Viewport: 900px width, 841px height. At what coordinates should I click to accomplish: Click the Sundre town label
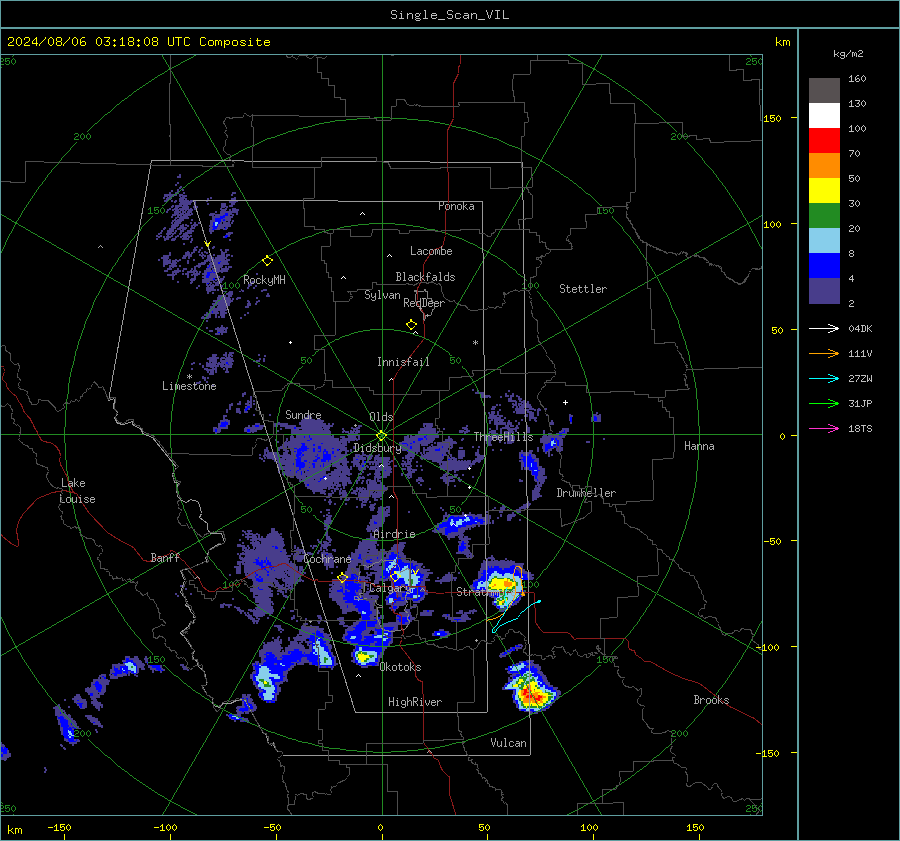click(303, 414)
